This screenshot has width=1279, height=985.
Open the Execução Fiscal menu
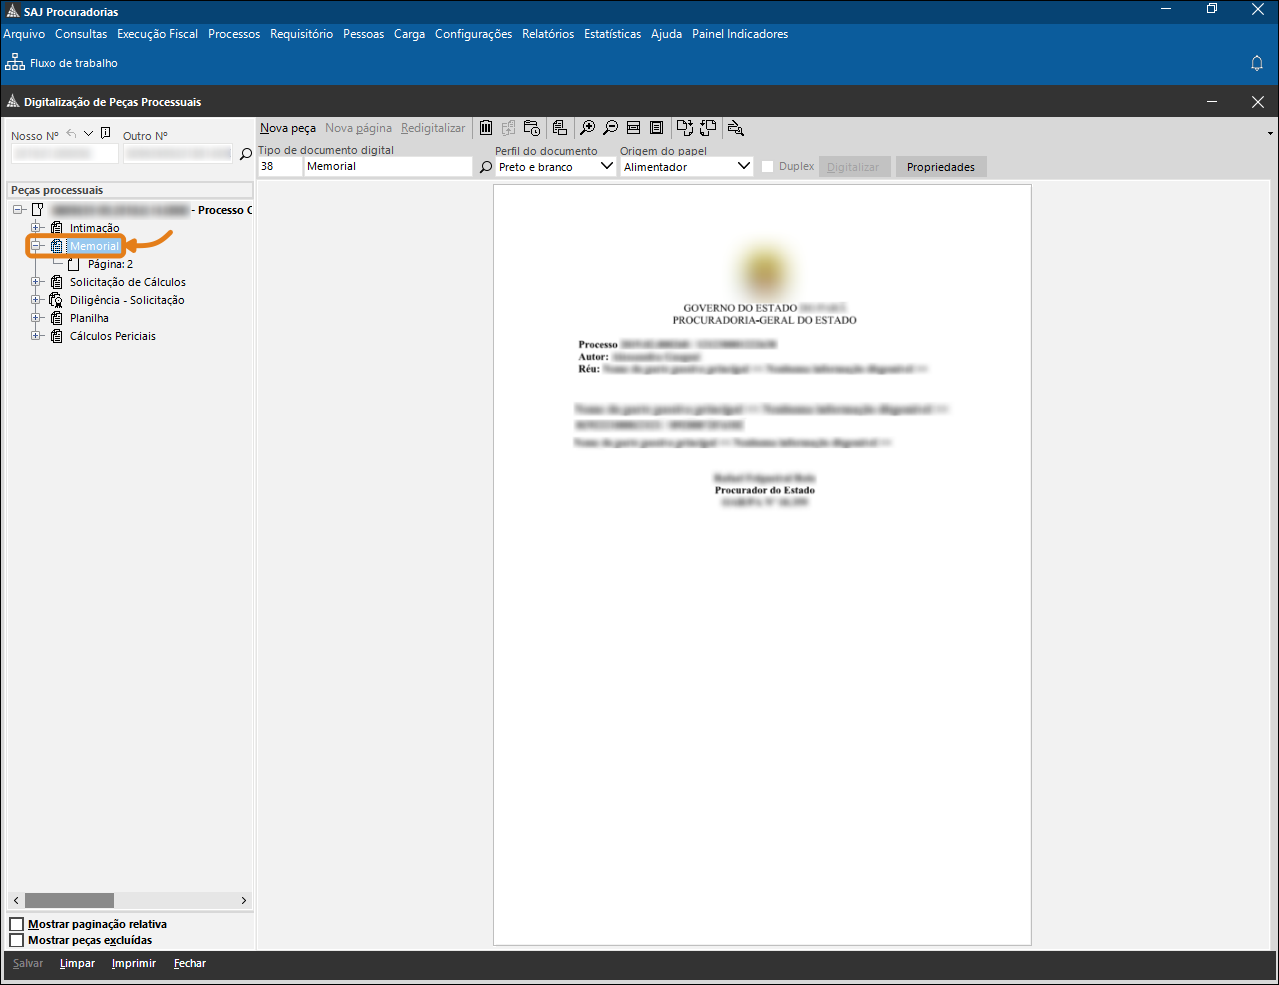pos(157,34)
